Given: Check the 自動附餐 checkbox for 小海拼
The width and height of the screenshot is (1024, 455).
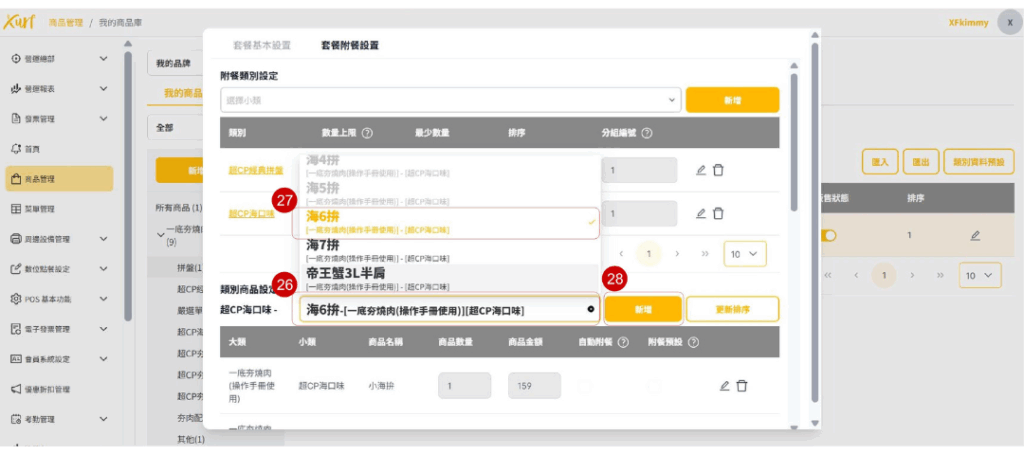Looking at the screenshot, I should point(584,386).
